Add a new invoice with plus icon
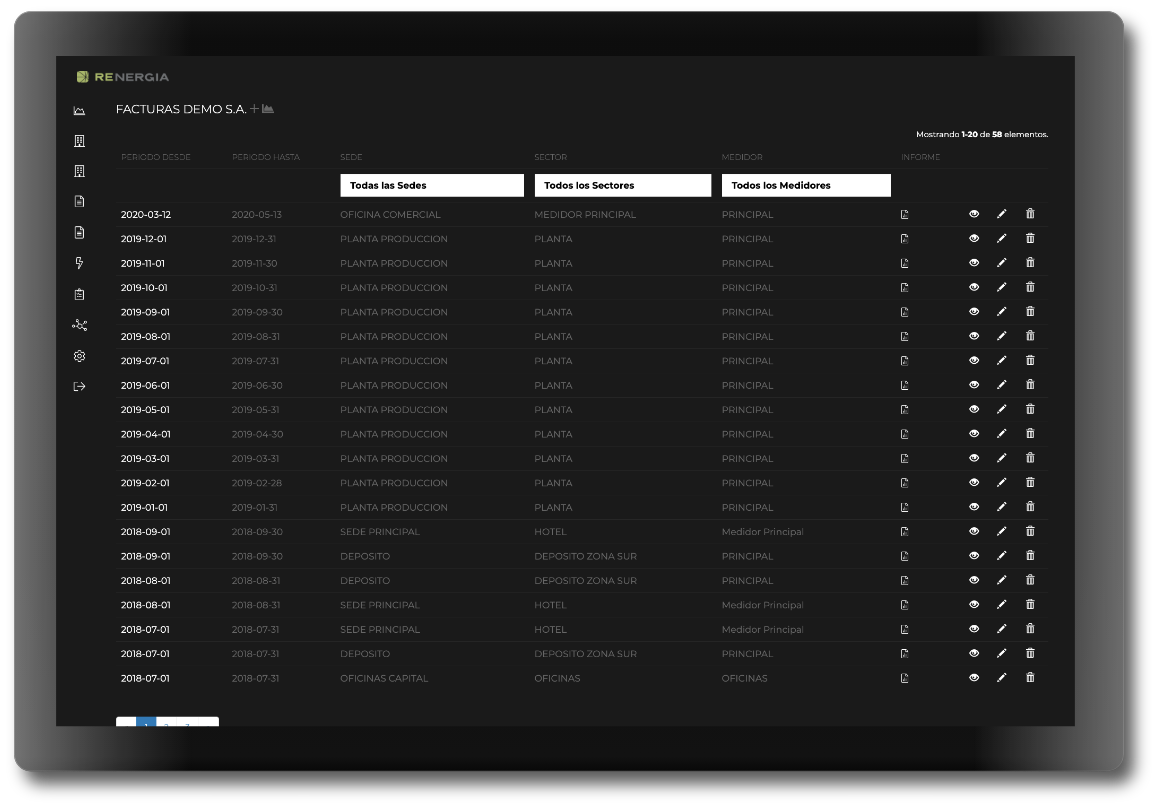The height and width of the screenshot is (809, 1158). tap(254, 108)
